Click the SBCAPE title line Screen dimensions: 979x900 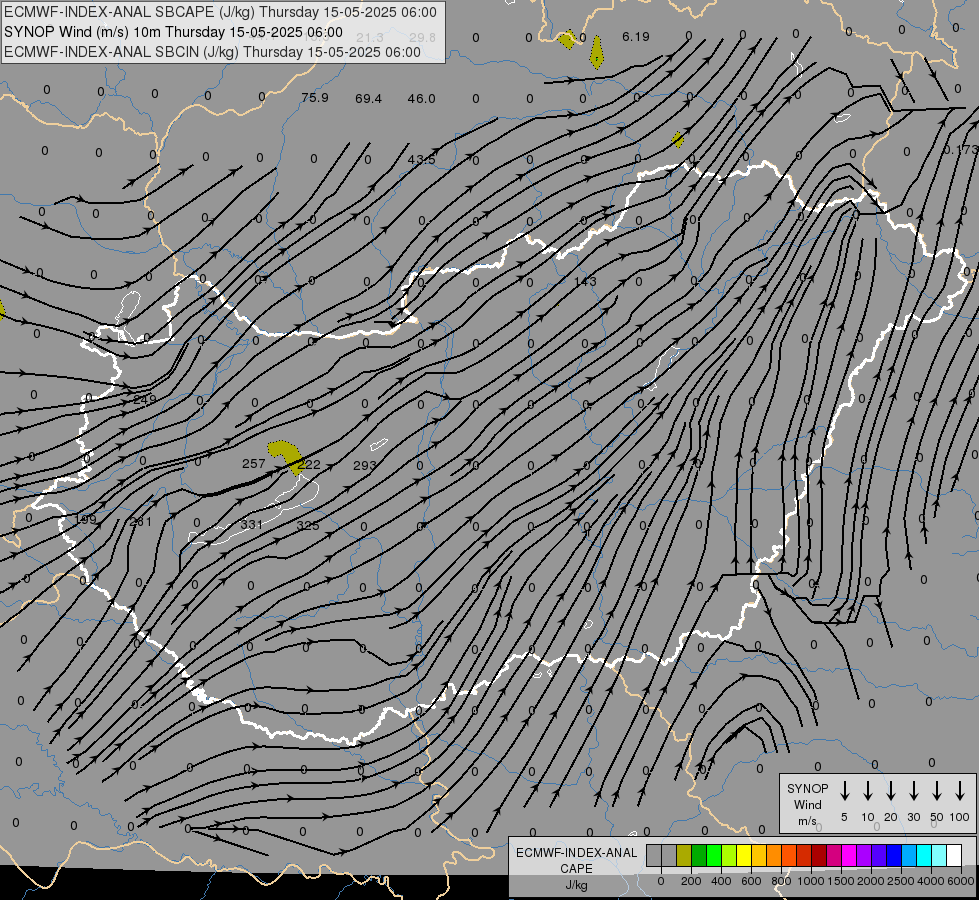coord(220,12)
